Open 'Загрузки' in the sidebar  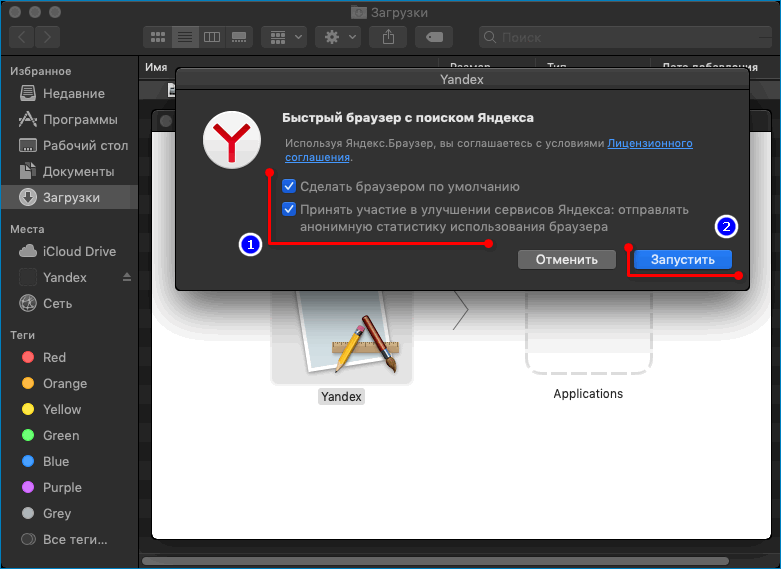click(x=70, y=197)
